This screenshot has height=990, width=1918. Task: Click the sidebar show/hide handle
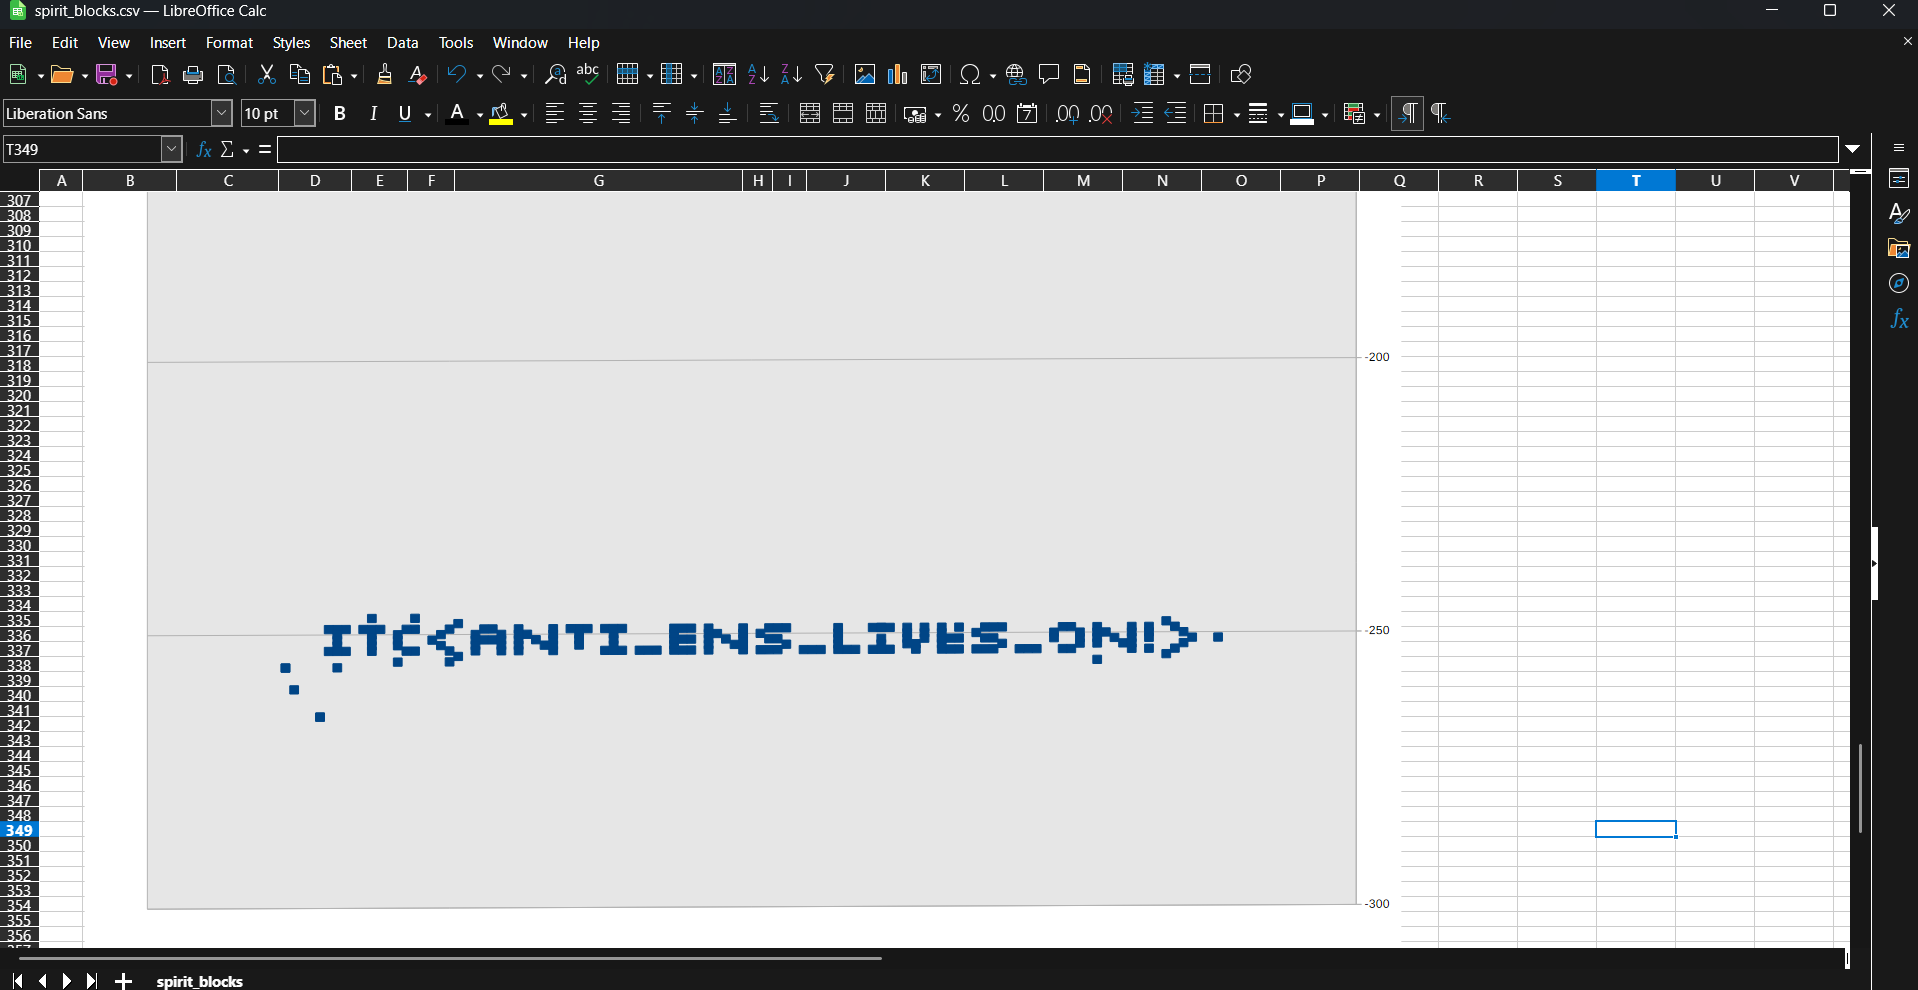(x=1875, y=563)
